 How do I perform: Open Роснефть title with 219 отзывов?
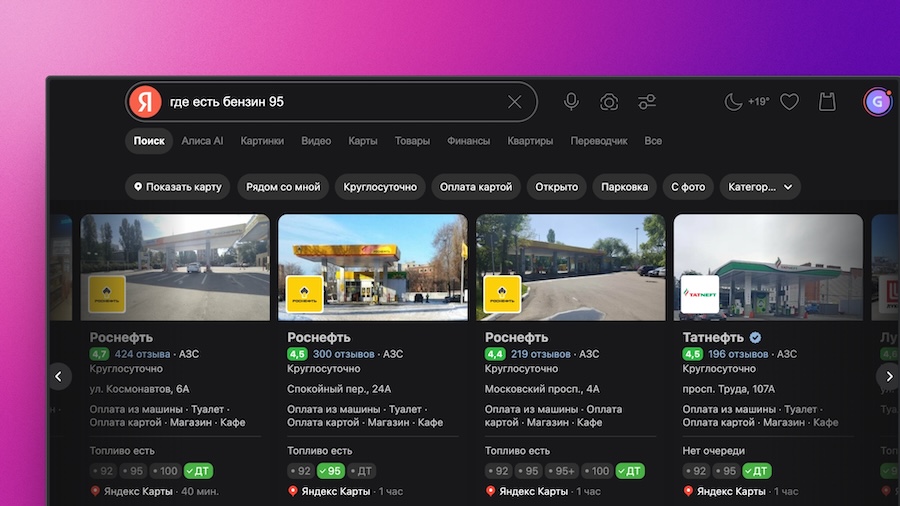pyautogui.click(x=517, y=337)
